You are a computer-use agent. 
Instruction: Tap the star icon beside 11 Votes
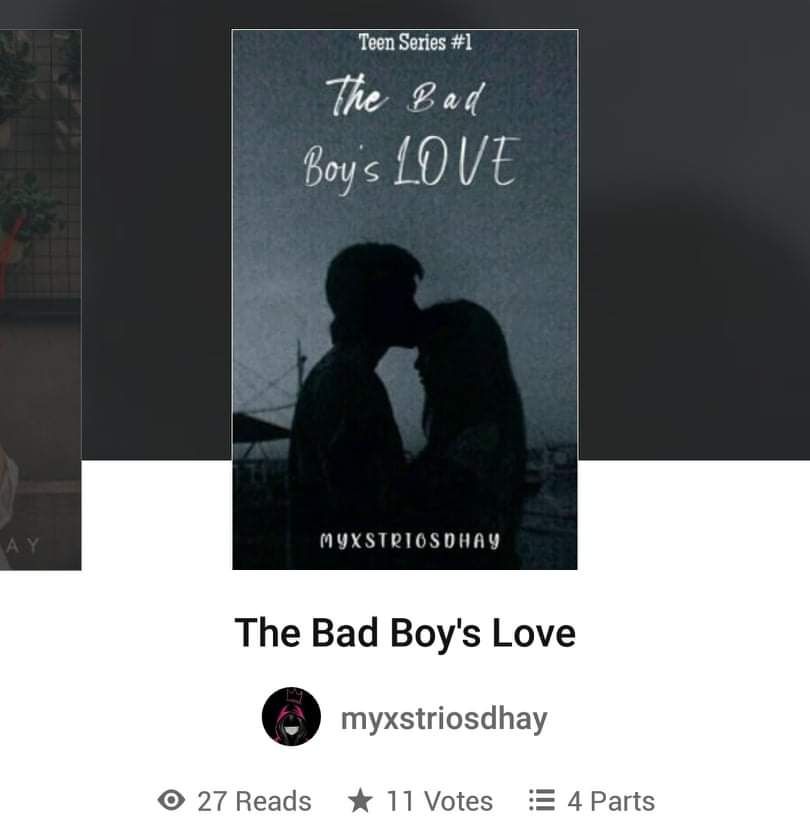(x=360, y=800)
